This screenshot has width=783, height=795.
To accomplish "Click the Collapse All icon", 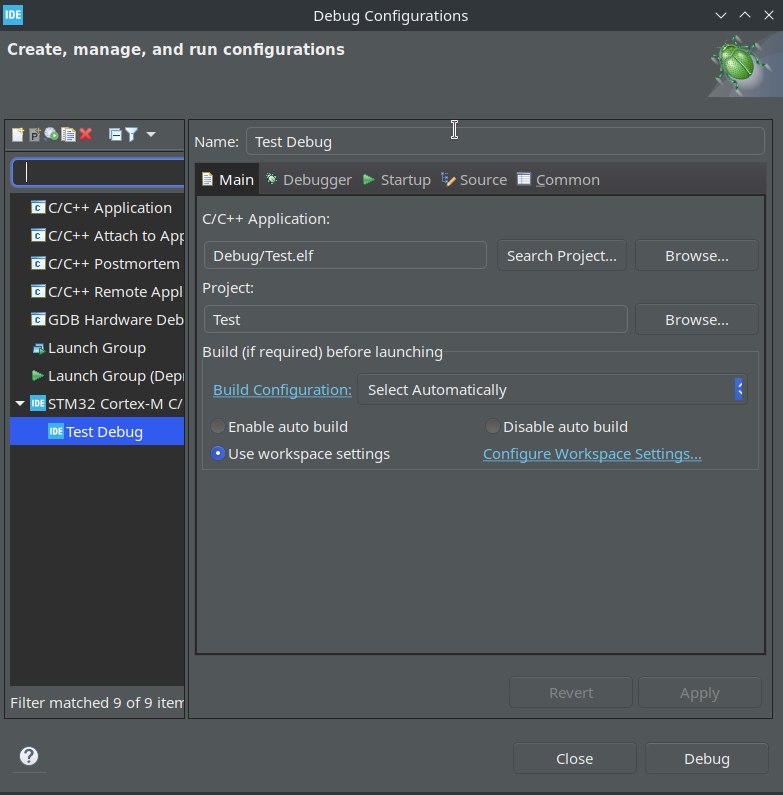I will point(115,134).
